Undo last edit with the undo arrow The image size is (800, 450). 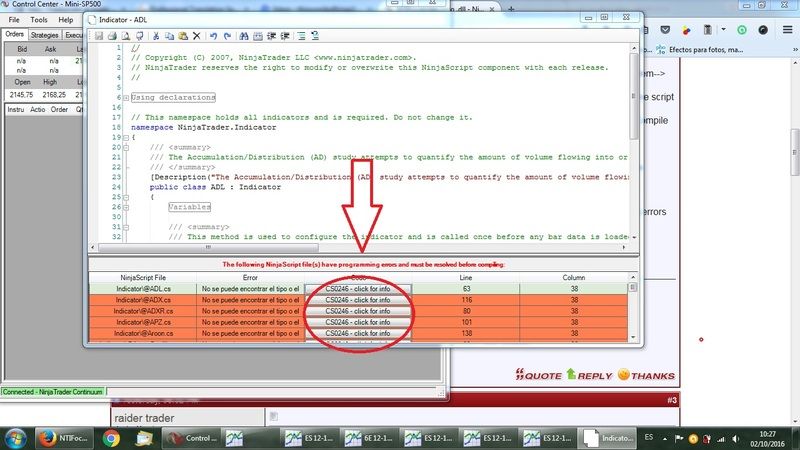(x=213, y=36)
